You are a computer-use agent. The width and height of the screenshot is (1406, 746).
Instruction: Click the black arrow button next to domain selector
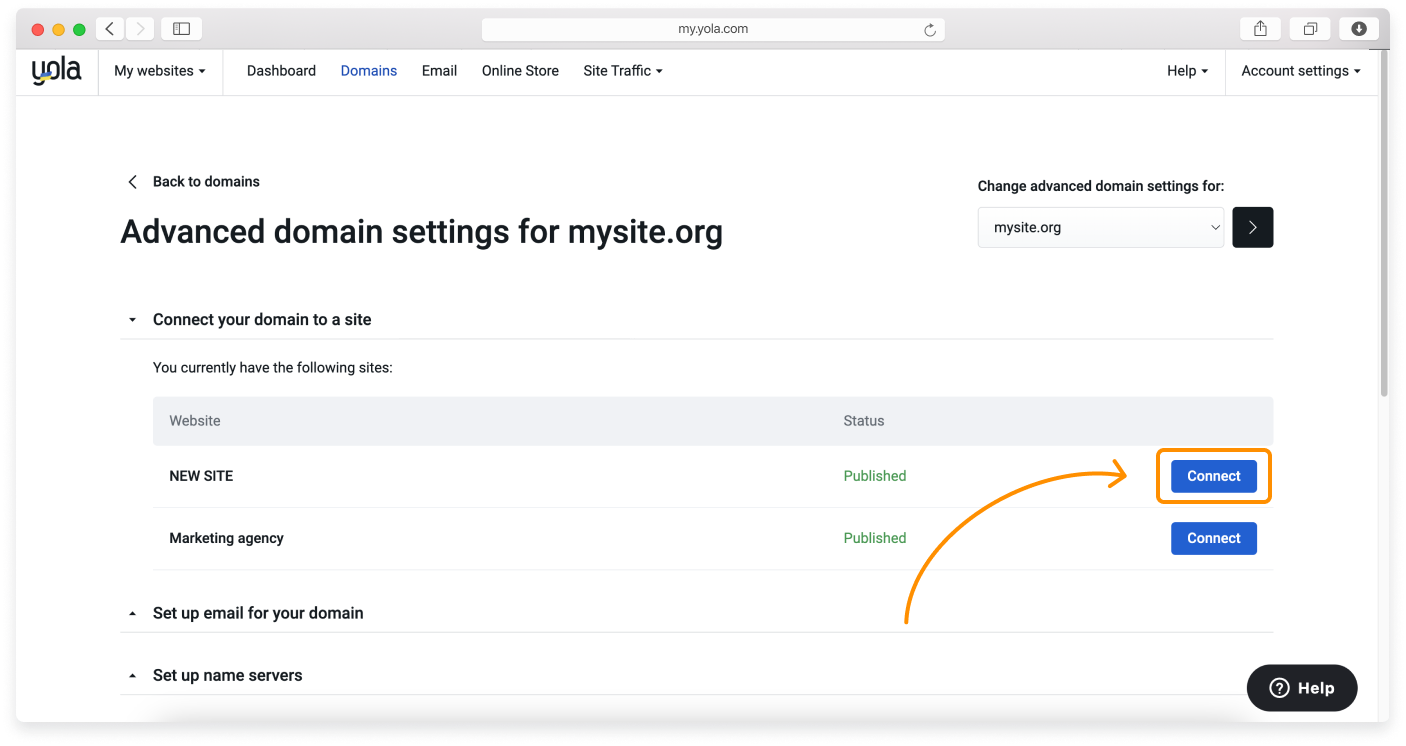click(x=1252, y=227)
